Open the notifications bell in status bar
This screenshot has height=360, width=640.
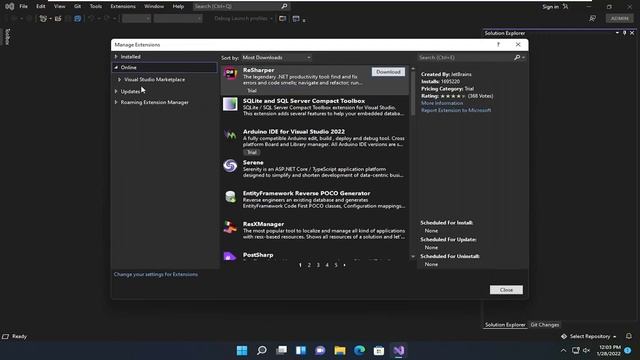(x=629, y=336)
